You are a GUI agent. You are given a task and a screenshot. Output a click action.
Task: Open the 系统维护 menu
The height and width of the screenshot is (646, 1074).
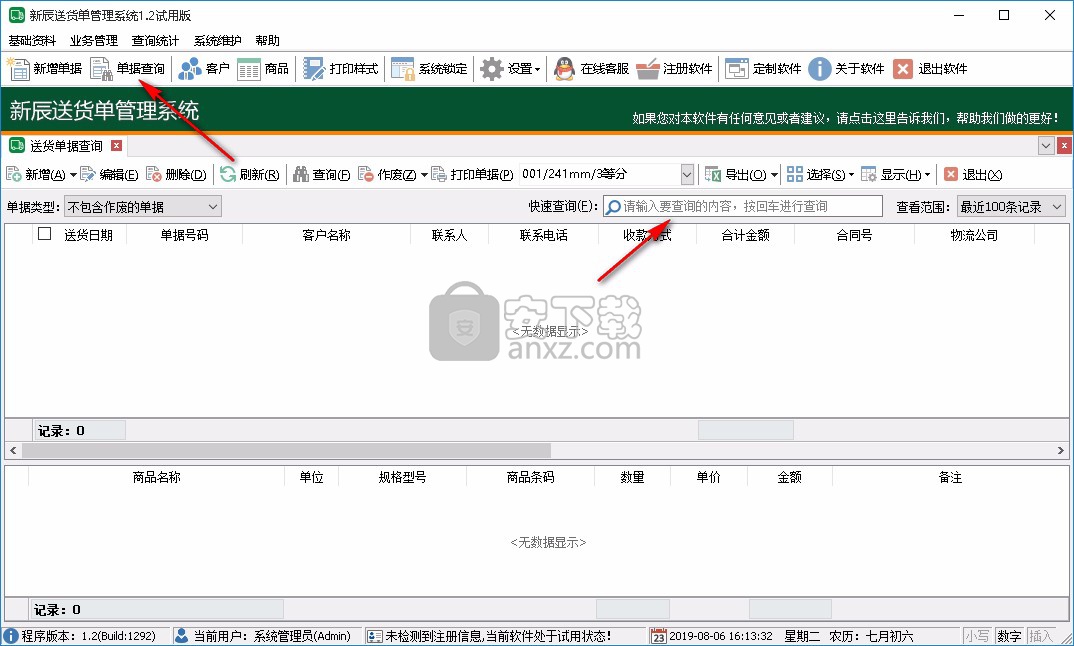pyautogui.click(x=218, y=40)
